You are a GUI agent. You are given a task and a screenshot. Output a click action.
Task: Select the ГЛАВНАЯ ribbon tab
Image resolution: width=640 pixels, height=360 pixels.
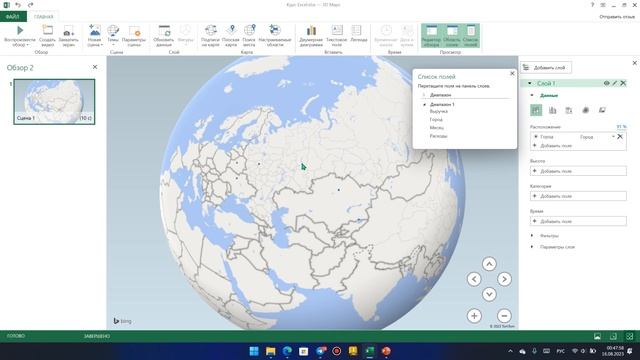pyautogui.click(x=43, y=17)
